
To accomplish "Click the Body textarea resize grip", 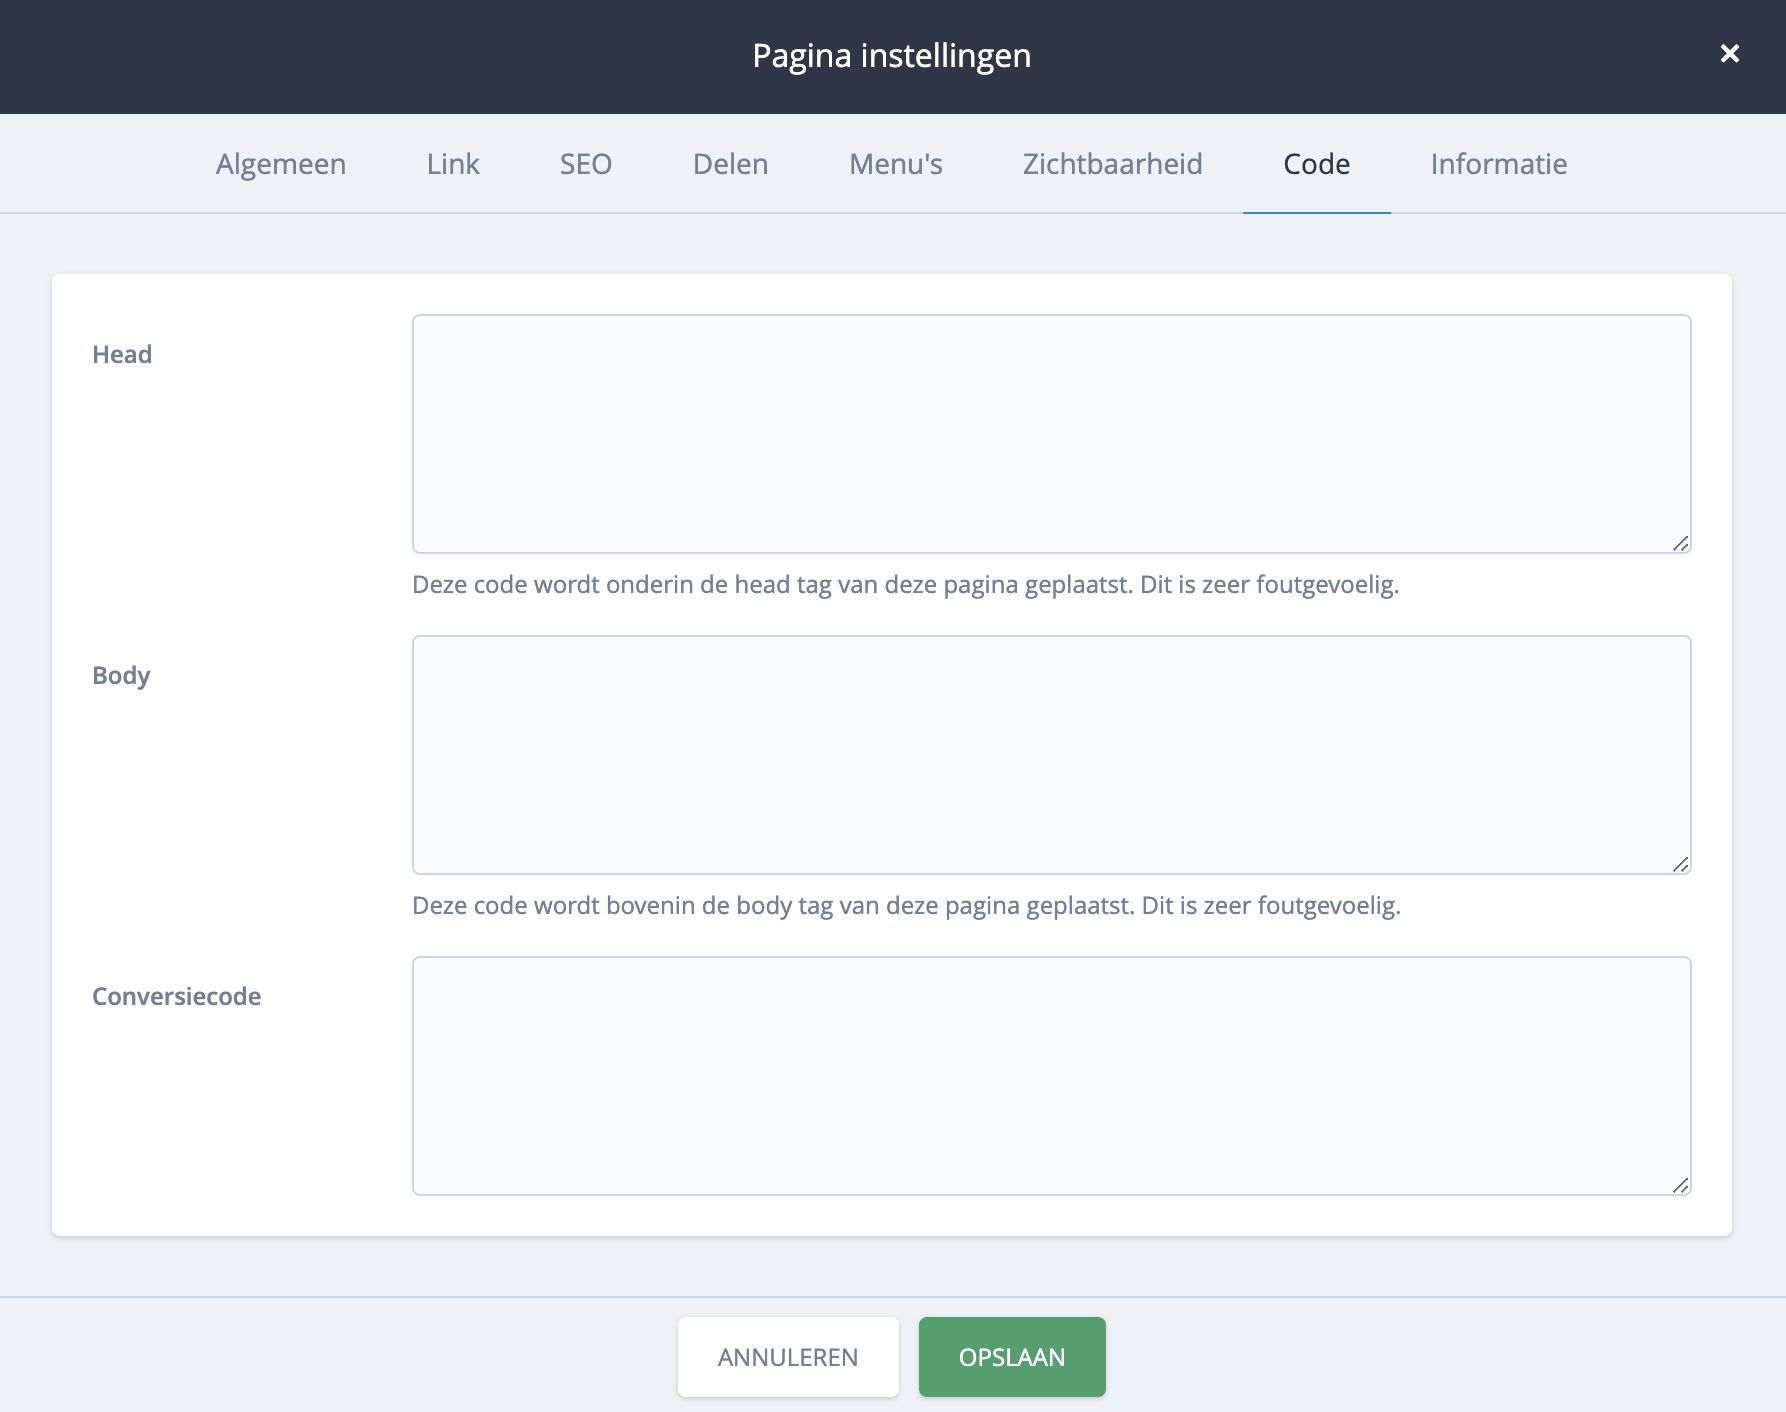I will click(x=1680, y=864).
